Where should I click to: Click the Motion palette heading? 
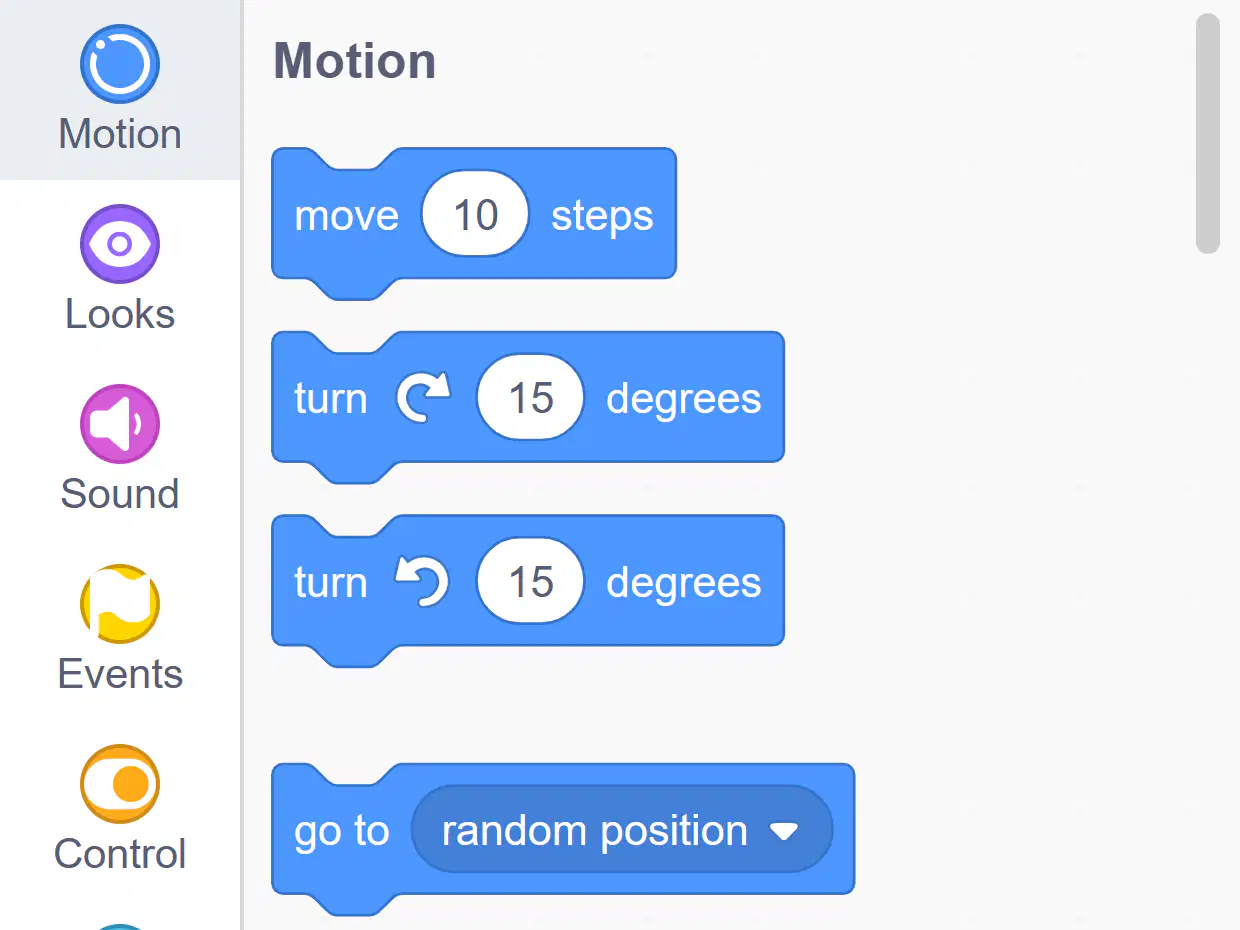click(x=355, y=61)
